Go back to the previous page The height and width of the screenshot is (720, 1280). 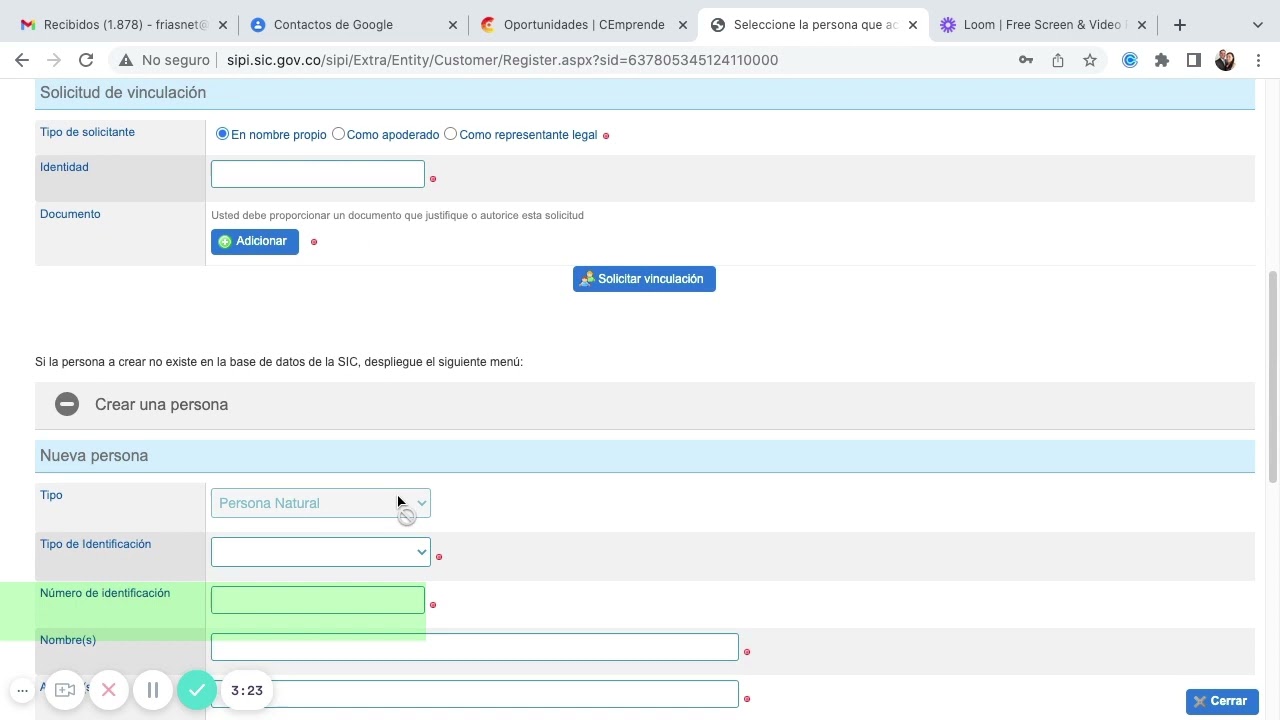point(22,60)
